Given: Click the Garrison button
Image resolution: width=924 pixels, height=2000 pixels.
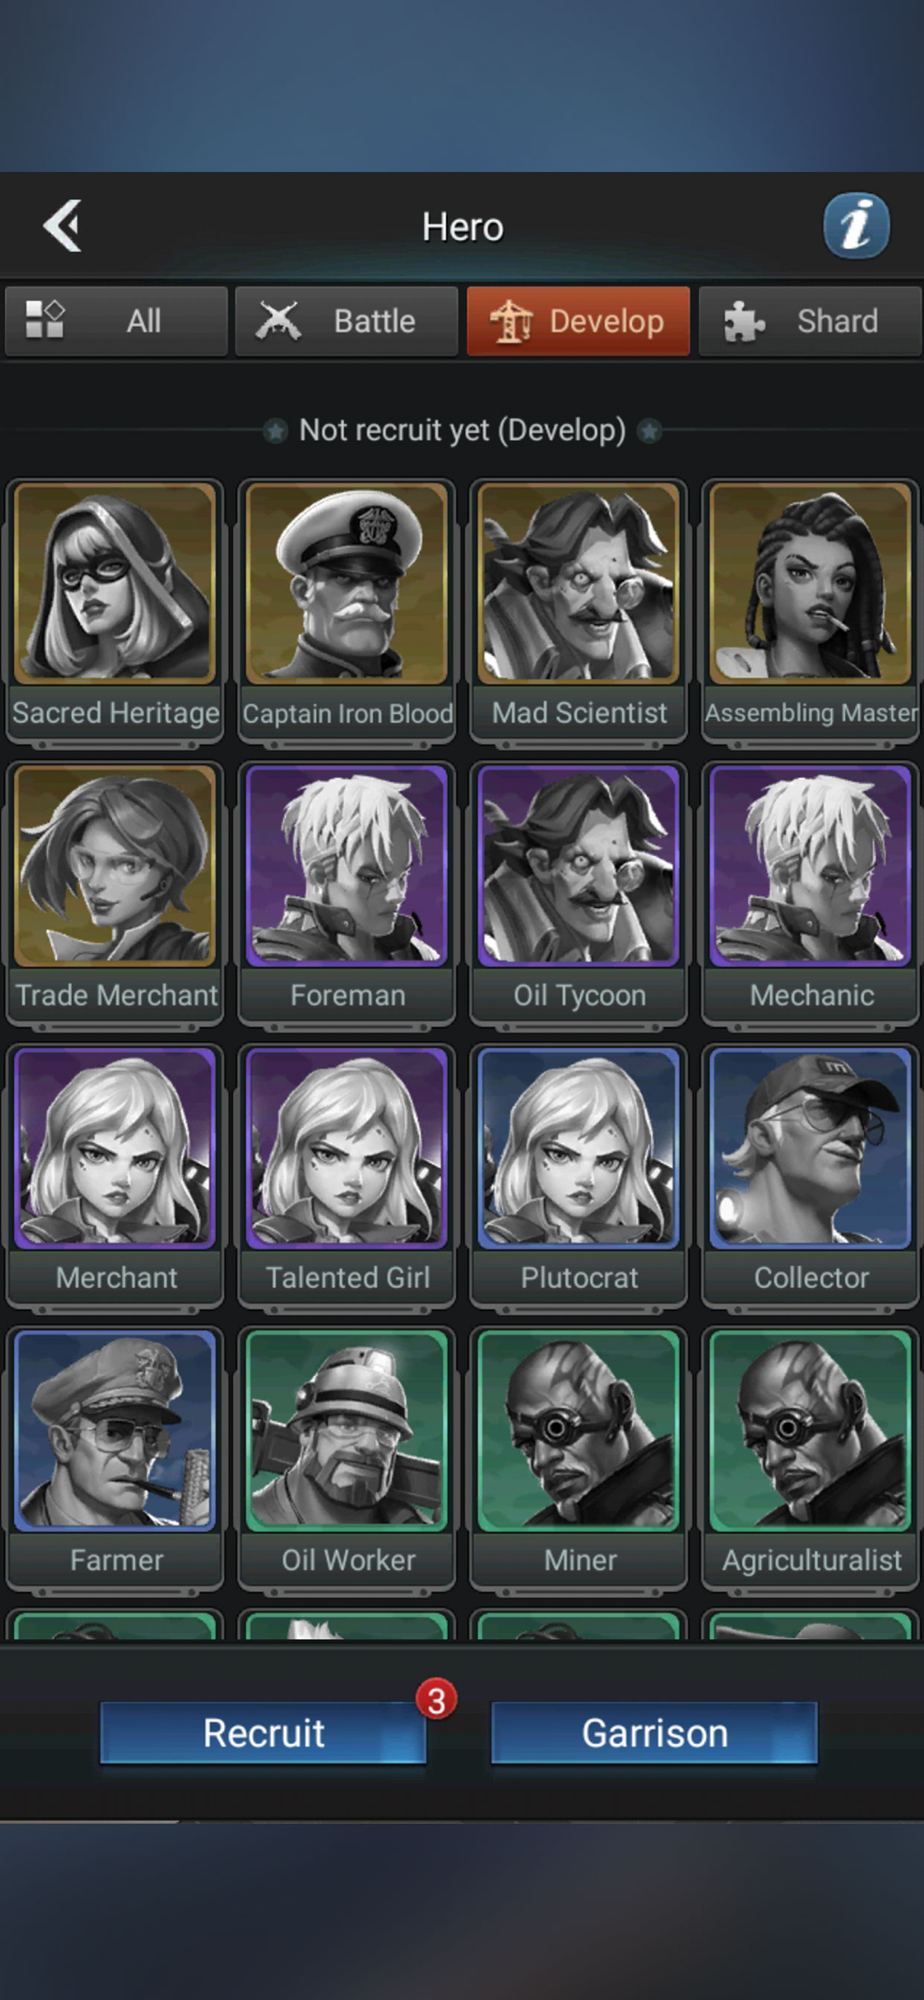Looking at the screenshot, I should tap(654, 1733).
